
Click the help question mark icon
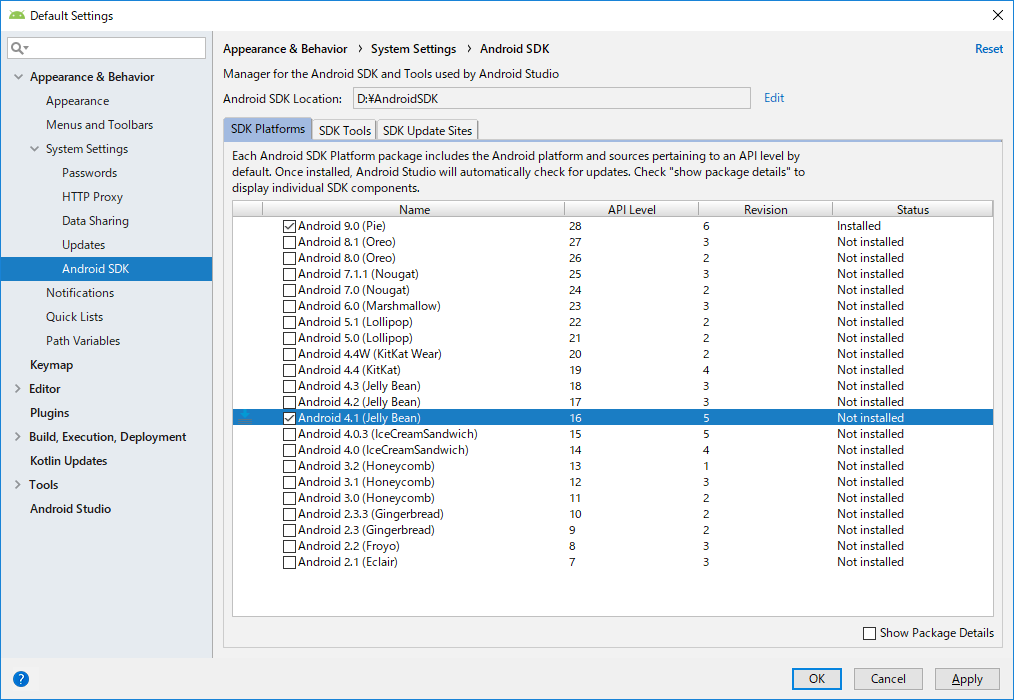pos(21,679)
